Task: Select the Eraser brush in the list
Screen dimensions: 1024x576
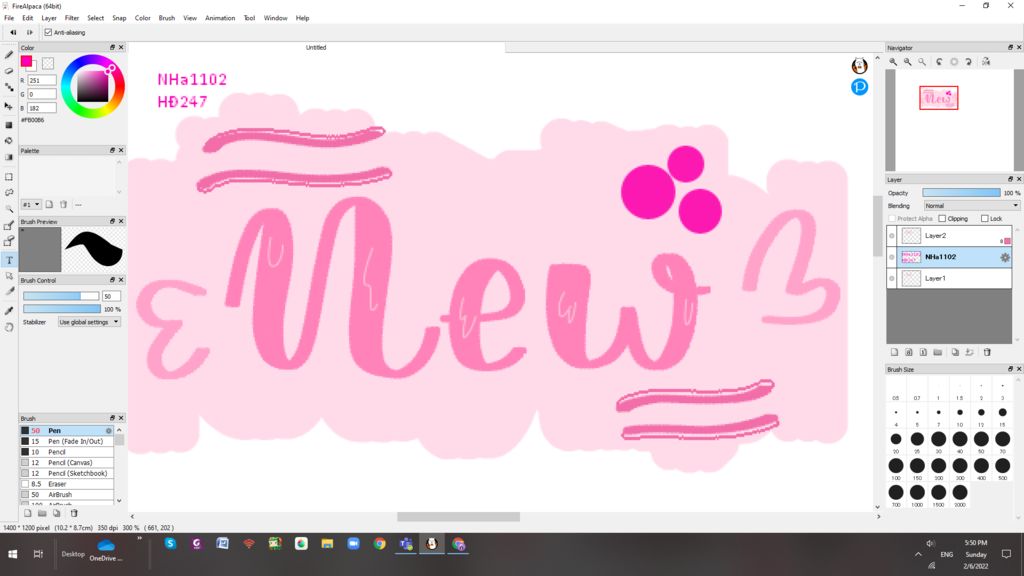Action: tap(67, 484)
